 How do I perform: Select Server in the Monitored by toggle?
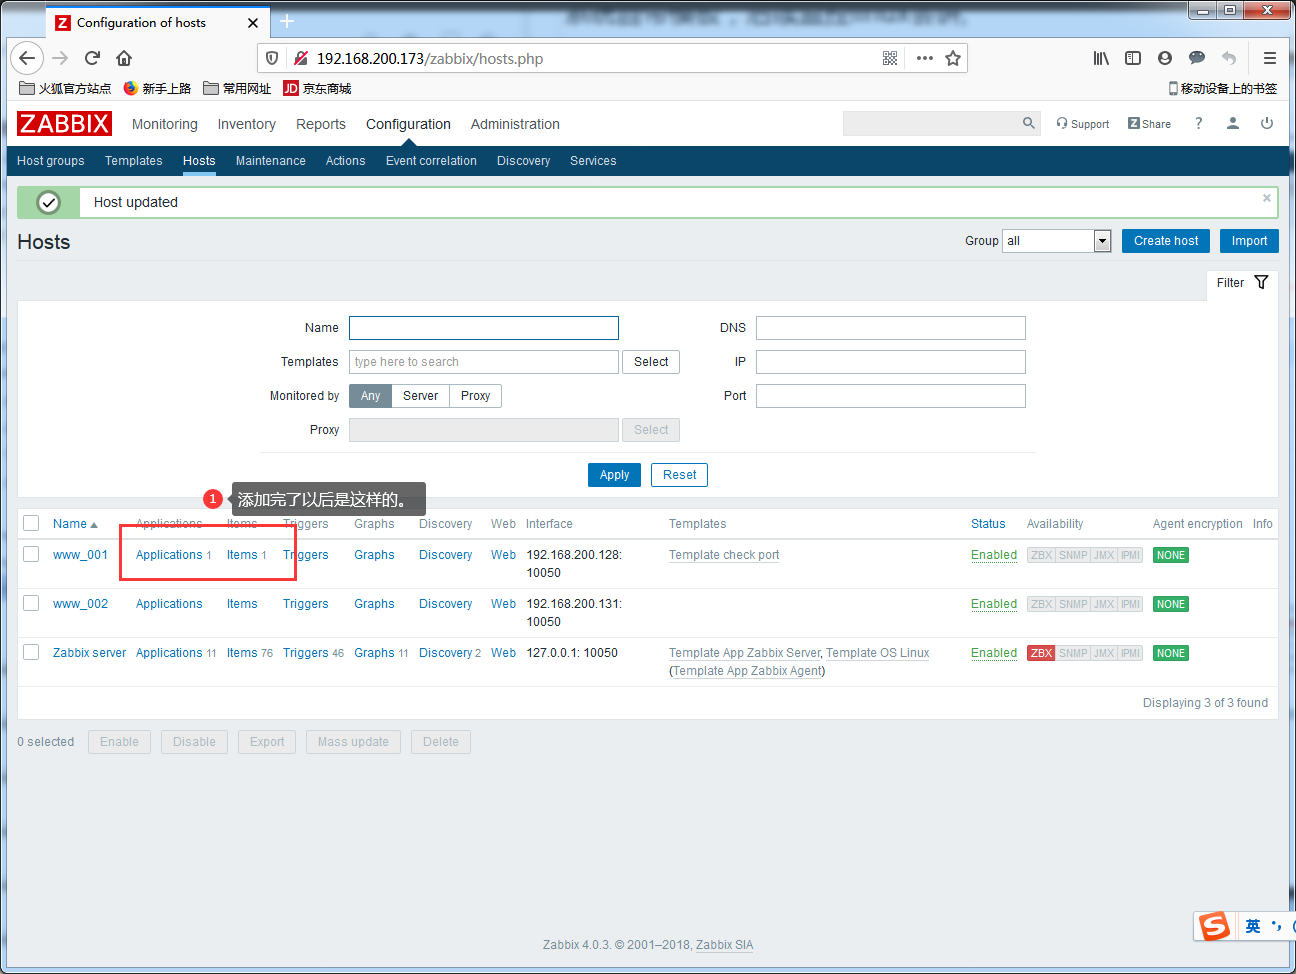420,396
